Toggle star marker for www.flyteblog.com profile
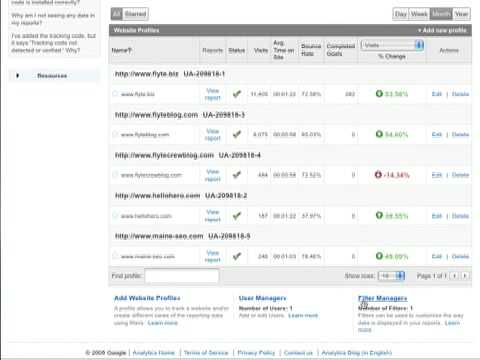Image resolution: width=480 pixels, height=360 pixels. (115, 134)
